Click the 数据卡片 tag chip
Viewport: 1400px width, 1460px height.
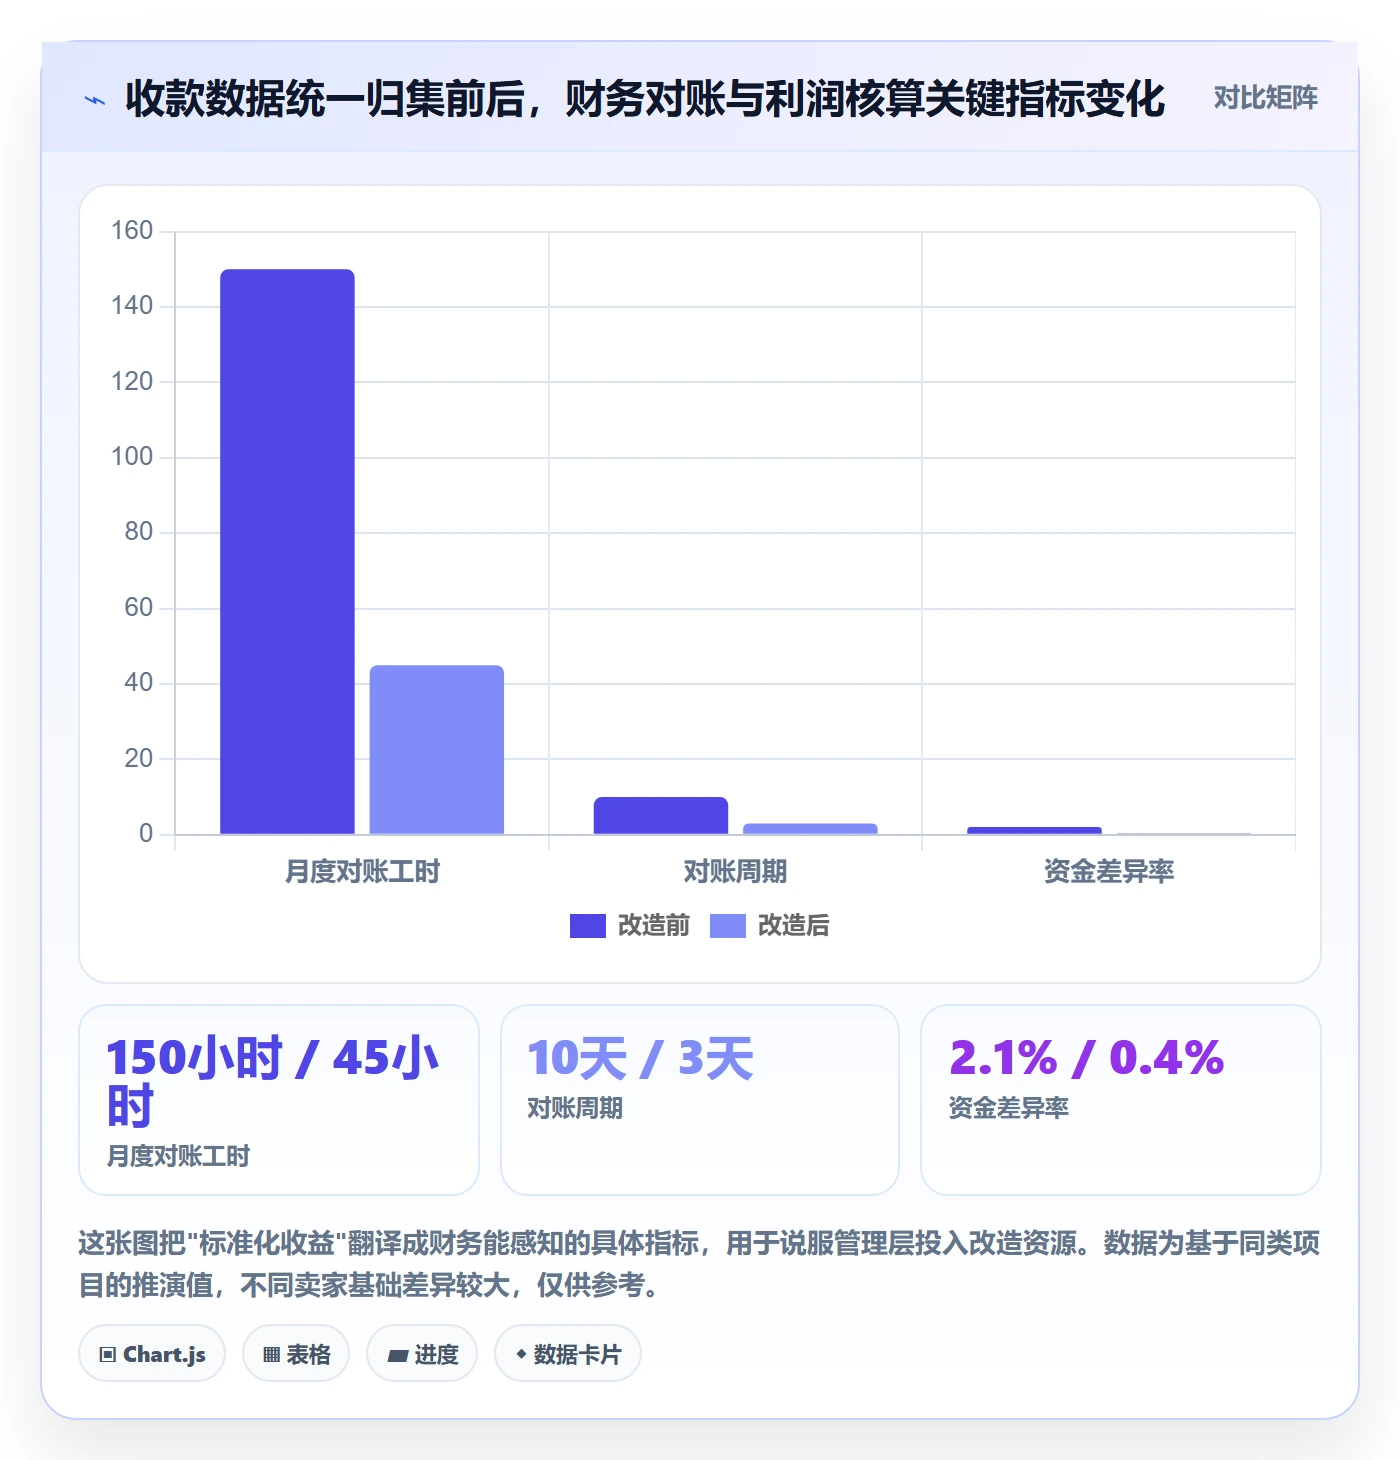[568, 1354]
